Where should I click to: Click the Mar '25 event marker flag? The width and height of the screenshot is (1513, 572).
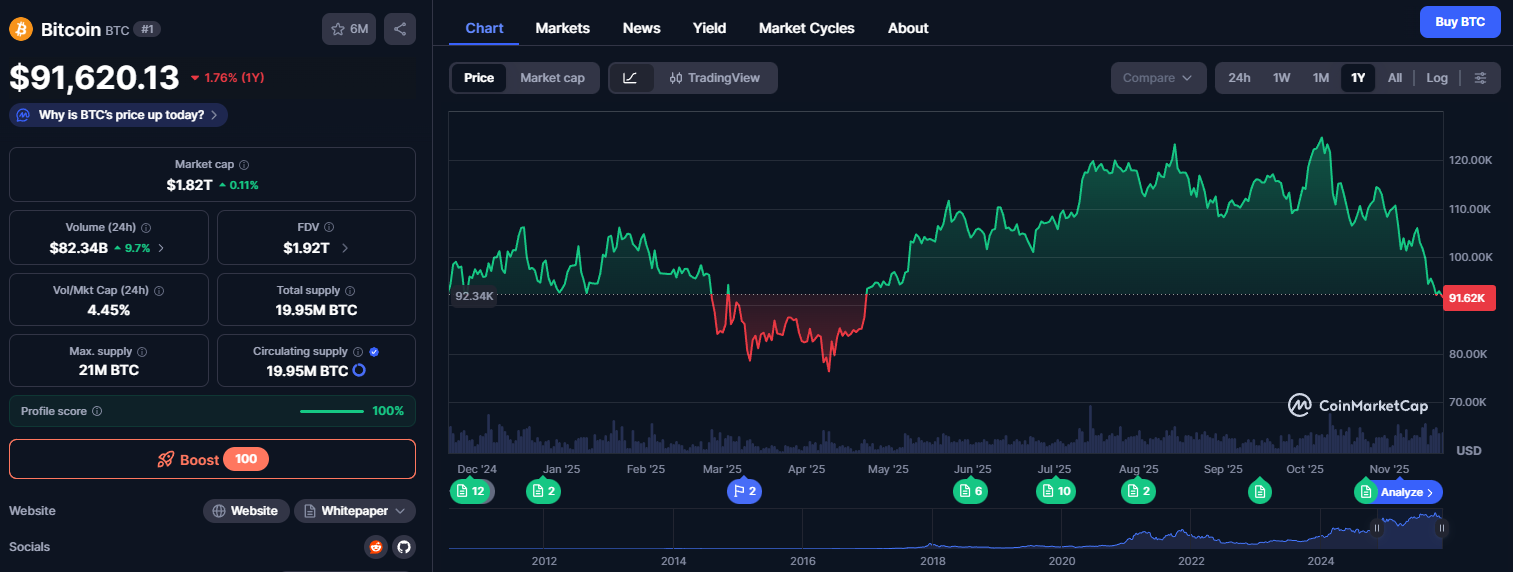click(x=744, y=491)
